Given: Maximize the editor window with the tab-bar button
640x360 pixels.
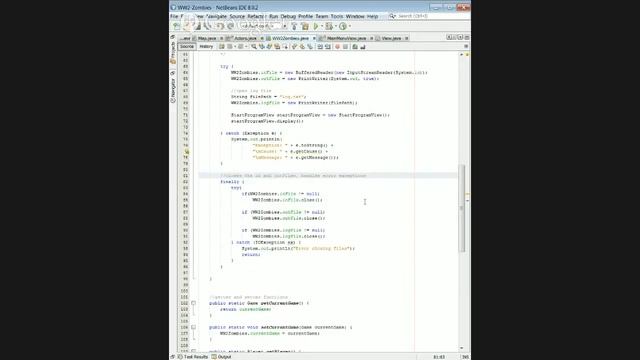Looking at the screenshot, I should [x=467, y=37].
